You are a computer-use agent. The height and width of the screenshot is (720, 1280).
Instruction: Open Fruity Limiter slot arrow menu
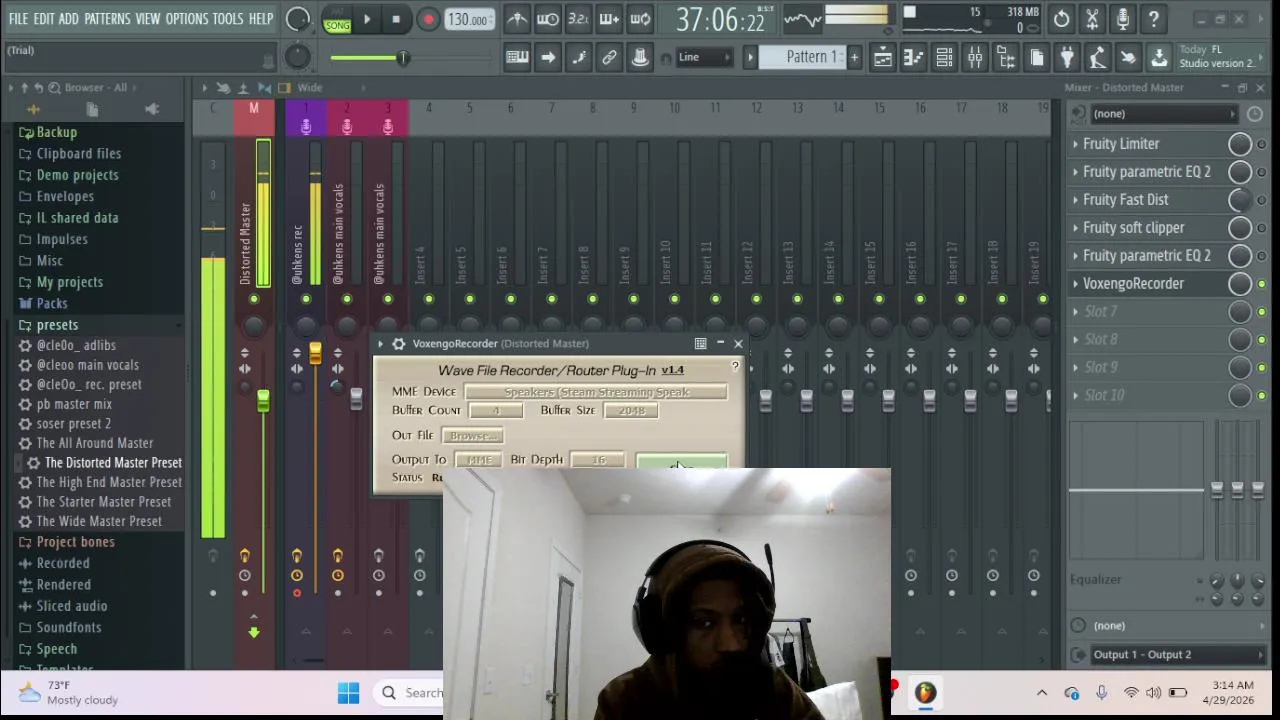point(1076,144)
